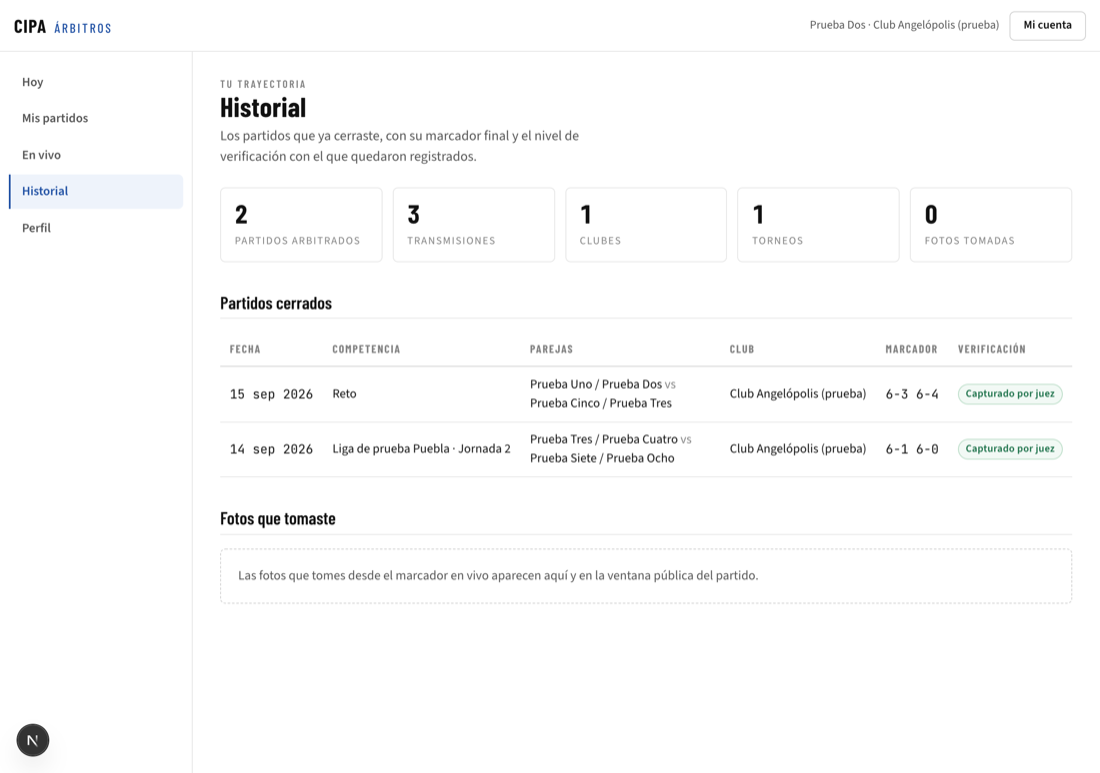This screenshot has width=1100, height=773.
Task: Click the Parejas column header
Action: click(551, 349)
